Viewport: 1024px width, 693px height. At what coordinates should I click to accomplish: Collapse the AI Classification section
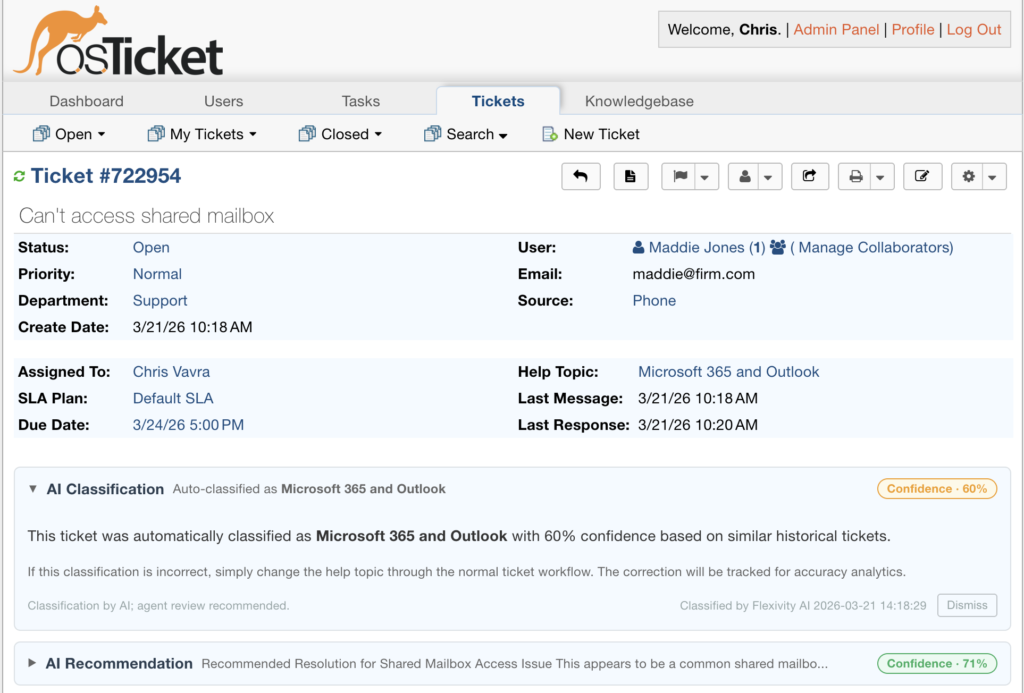[x=33, y=489]
